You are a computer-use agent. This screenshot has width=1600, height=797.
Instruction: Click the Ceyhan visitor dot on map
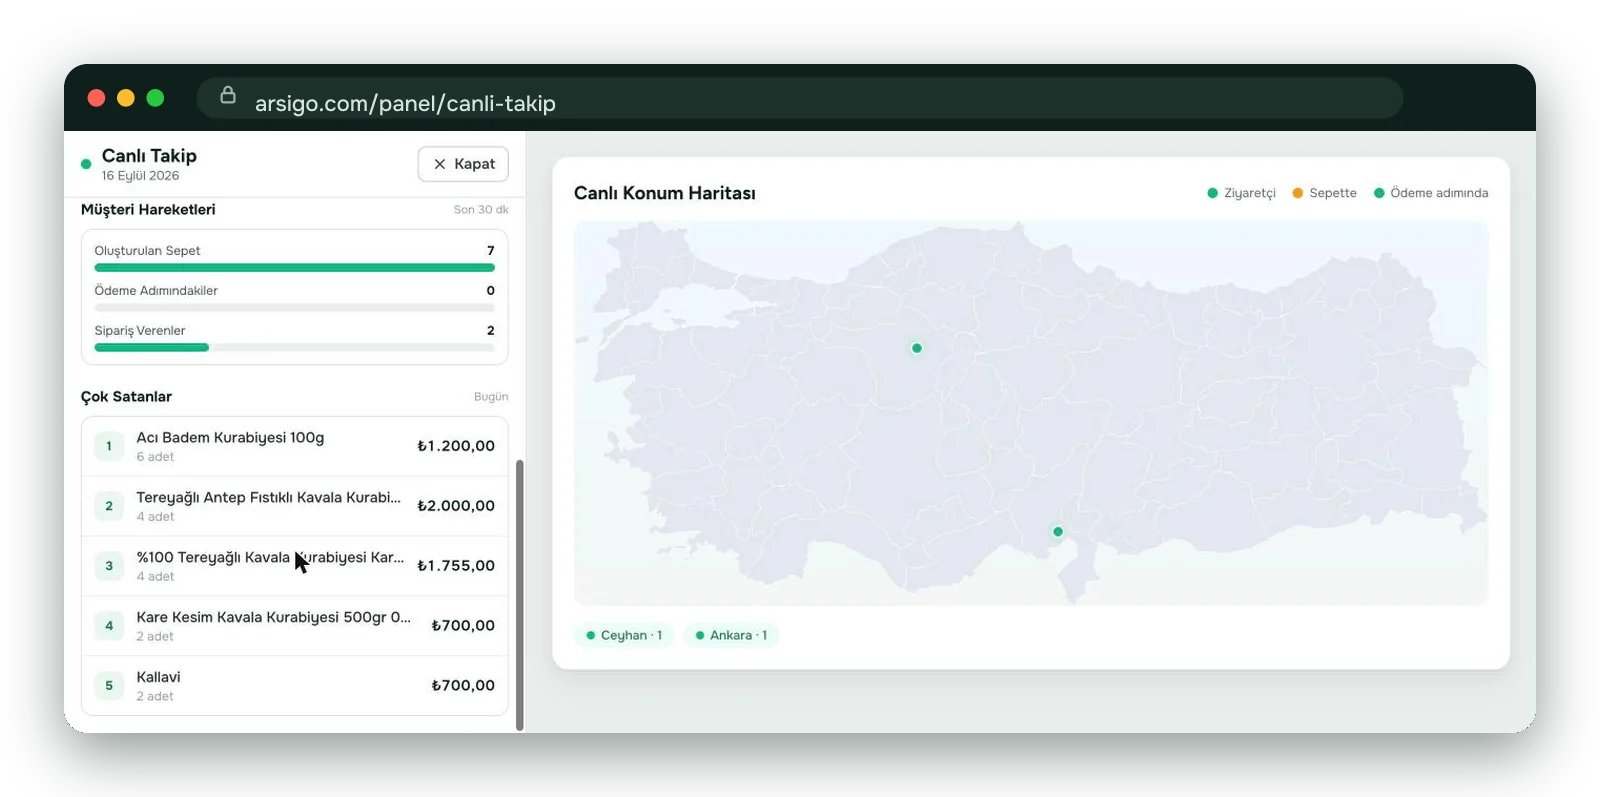[x=1058, y=532]
